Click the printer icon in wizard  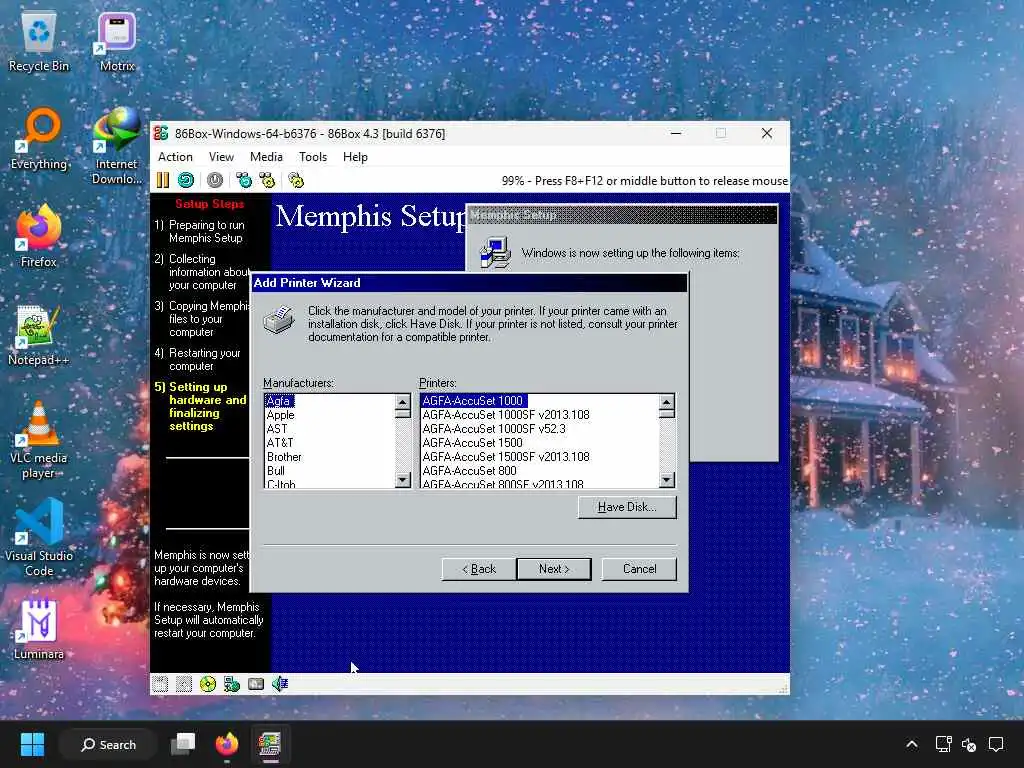pyautogui.click(x=279, y=320)
